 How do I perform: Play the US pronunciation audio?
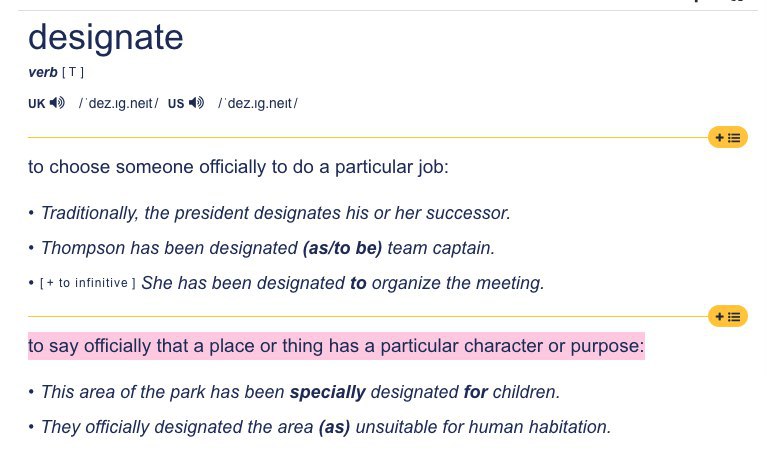coord(197,103)
